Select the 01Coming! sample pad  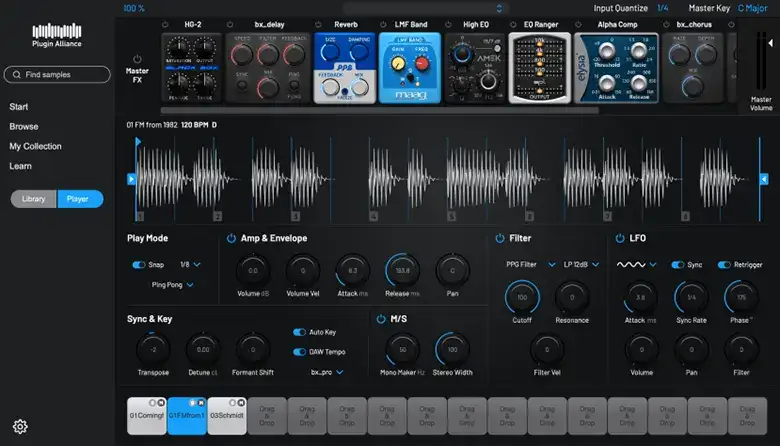[x=147, y=416]
